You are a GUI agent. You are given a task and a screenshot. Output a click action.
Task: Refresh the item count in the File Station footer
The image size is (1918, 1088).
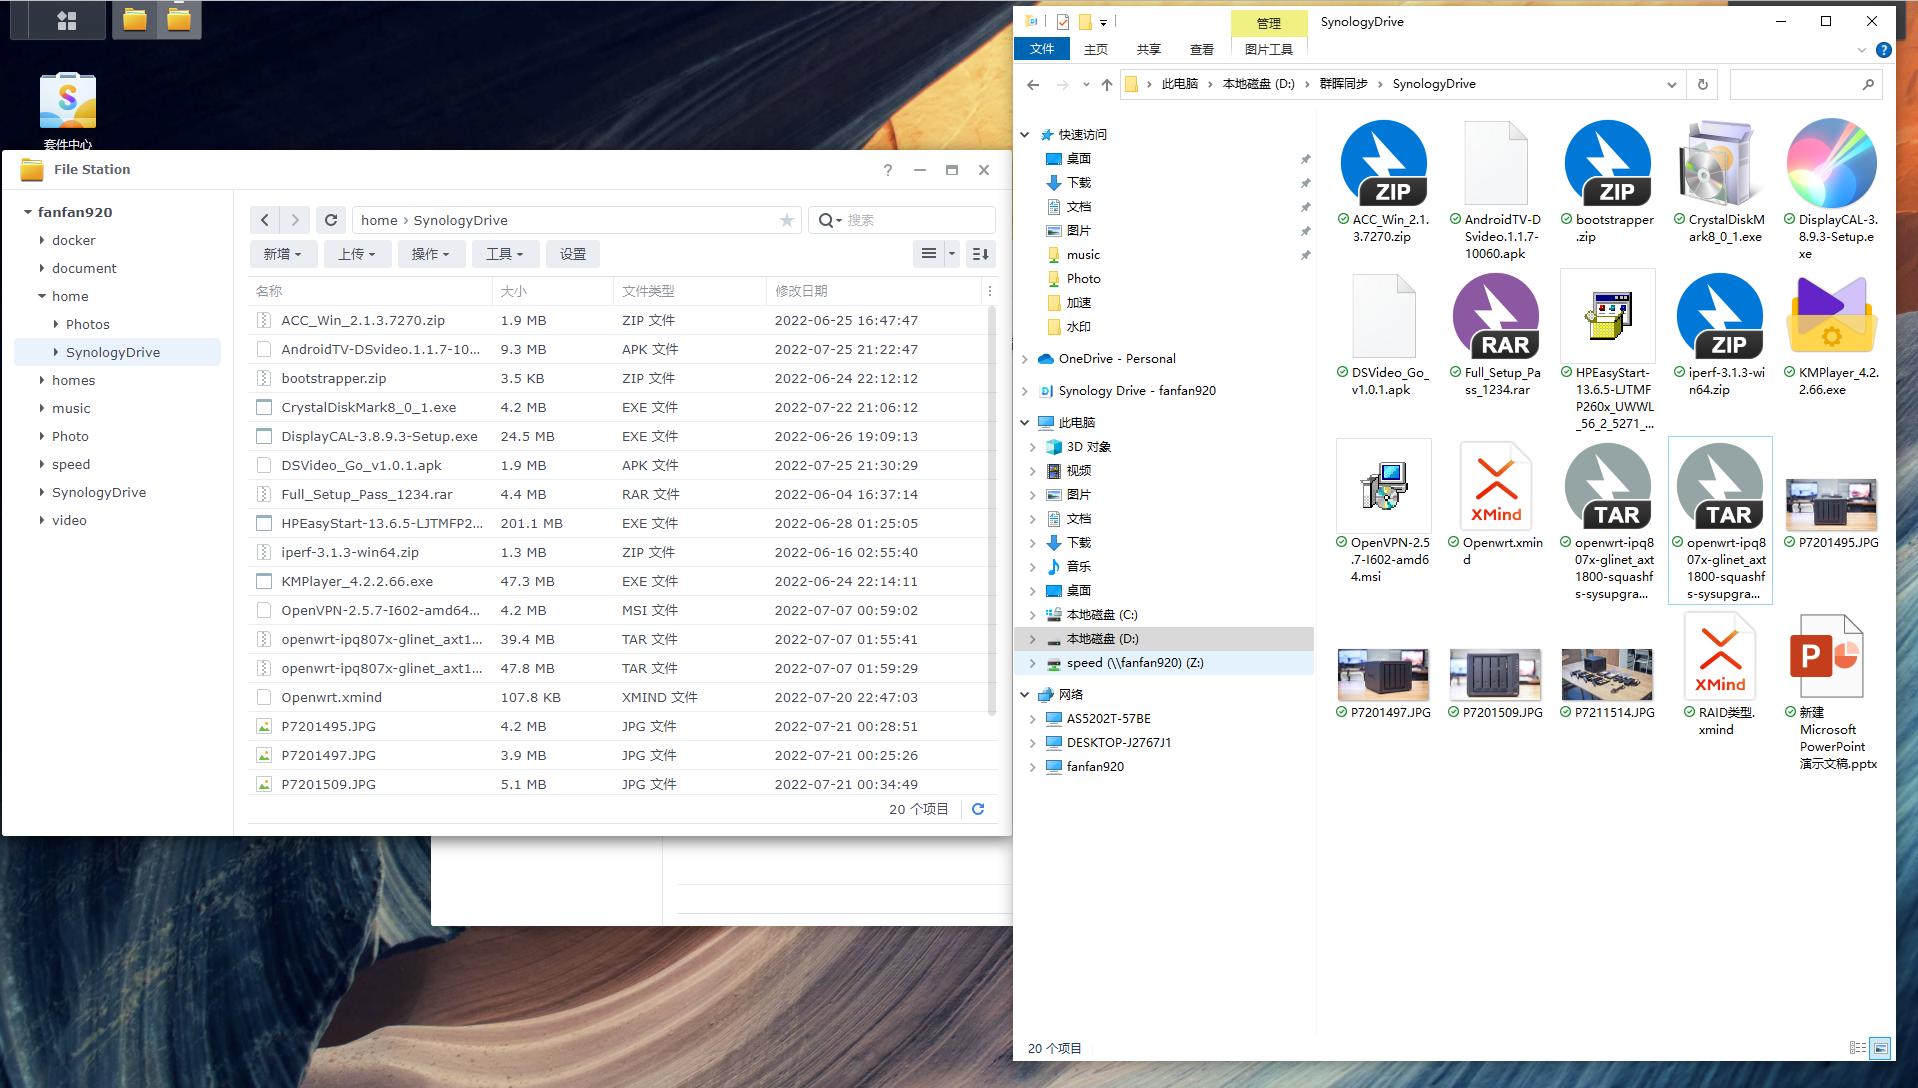click(978, 809)
